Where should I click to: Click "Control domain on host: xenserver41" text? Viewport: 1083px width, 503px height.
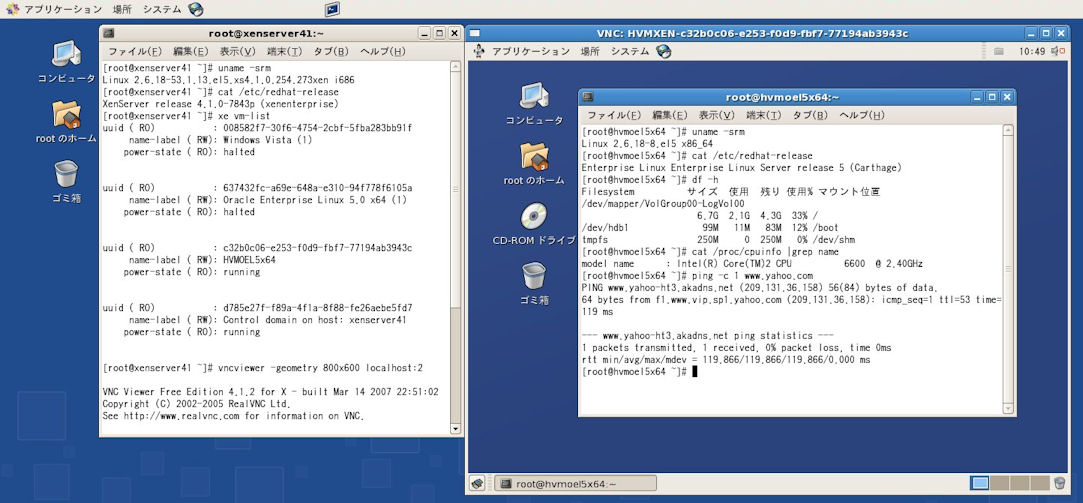coord(315,320)
